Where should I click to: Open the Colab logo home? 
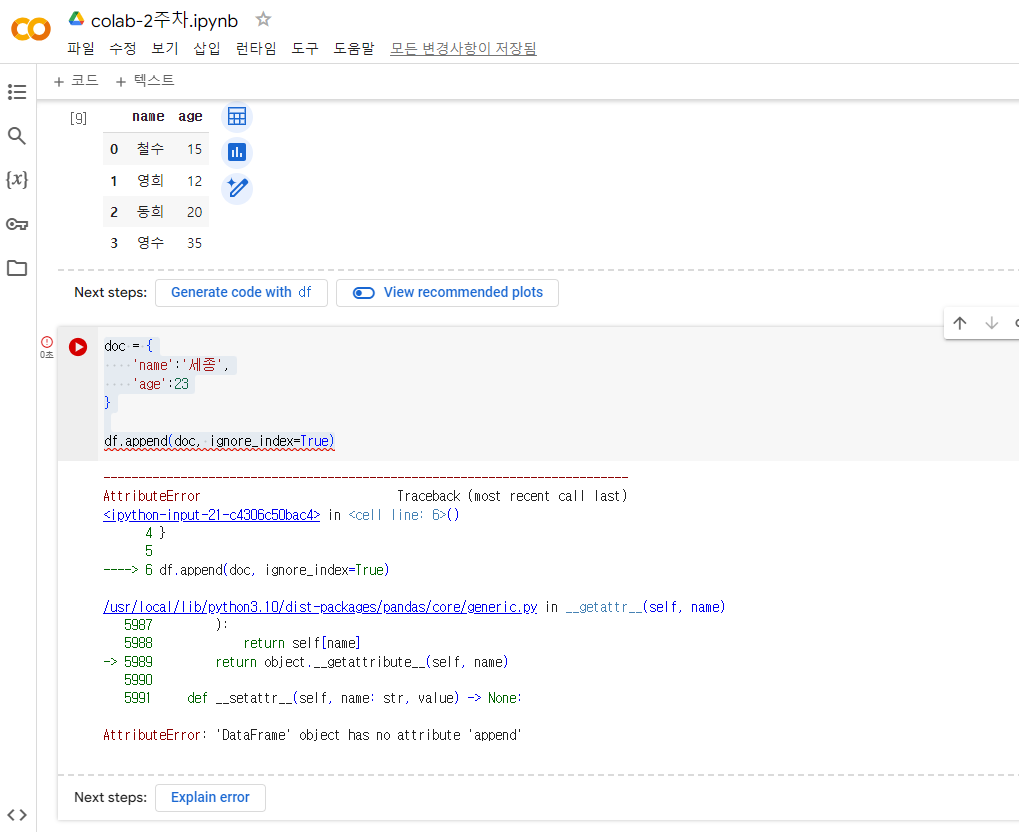(31, 29)
